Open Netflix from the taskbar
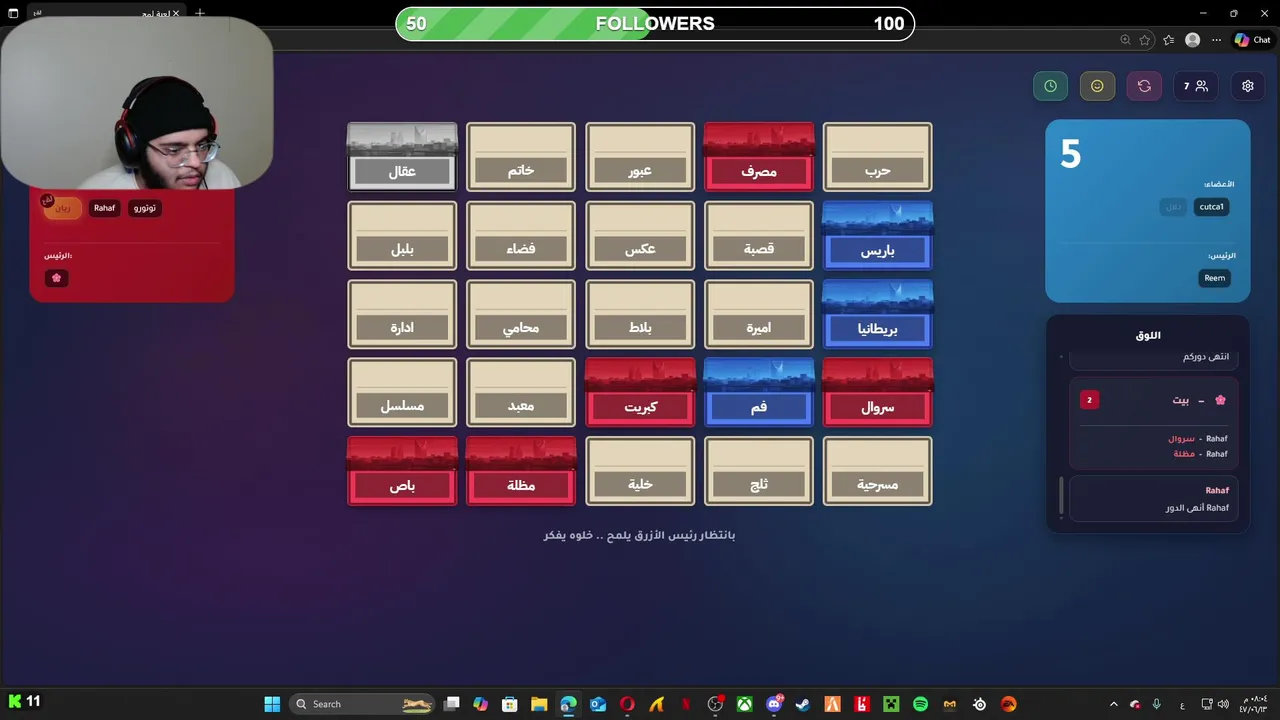1280x720 pixels. (x=686, y=704)
